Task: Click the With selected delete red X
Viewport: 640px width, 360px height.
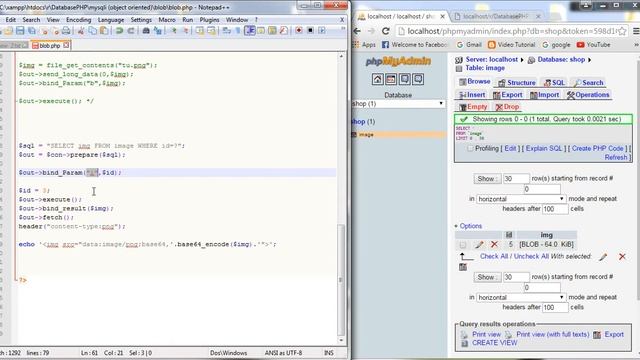Action: 622,257
